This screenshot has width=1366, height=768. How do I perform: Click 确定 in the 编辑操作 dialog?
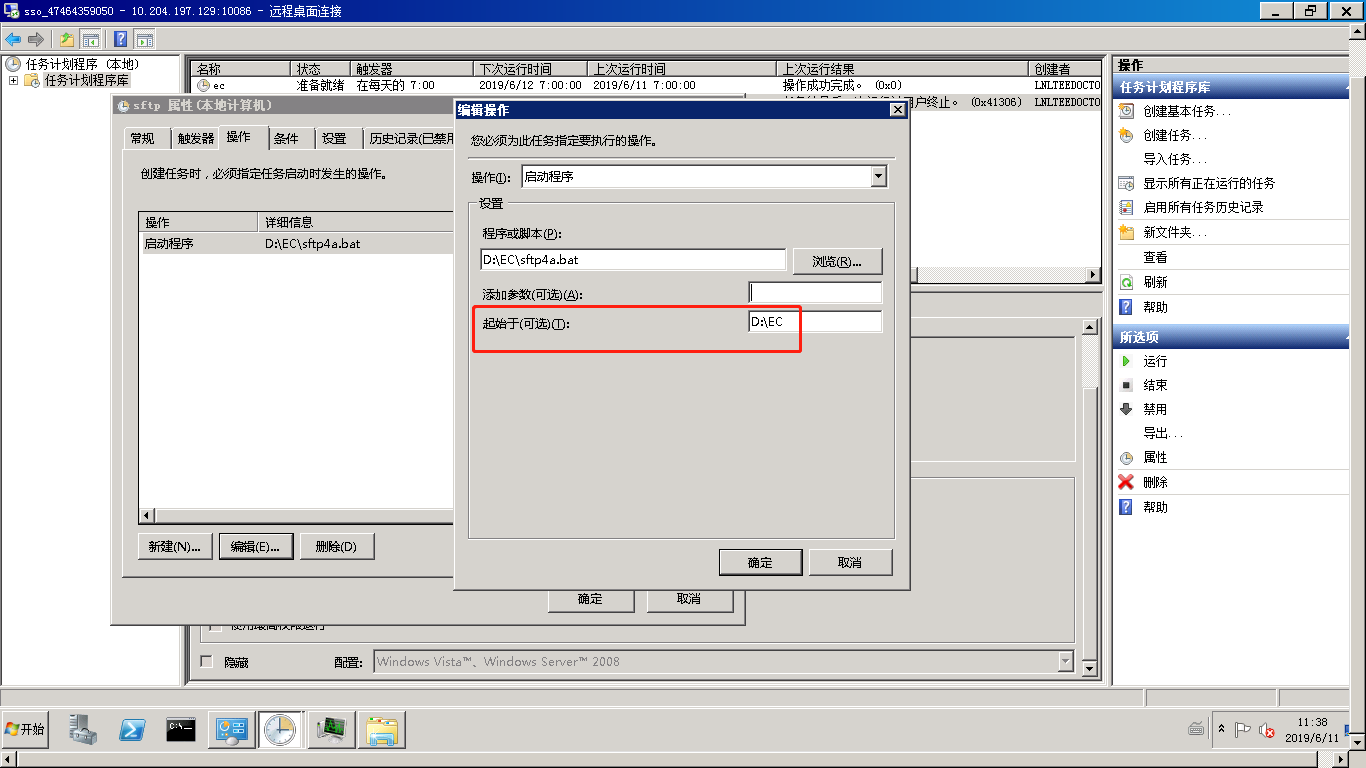(760, 562)
